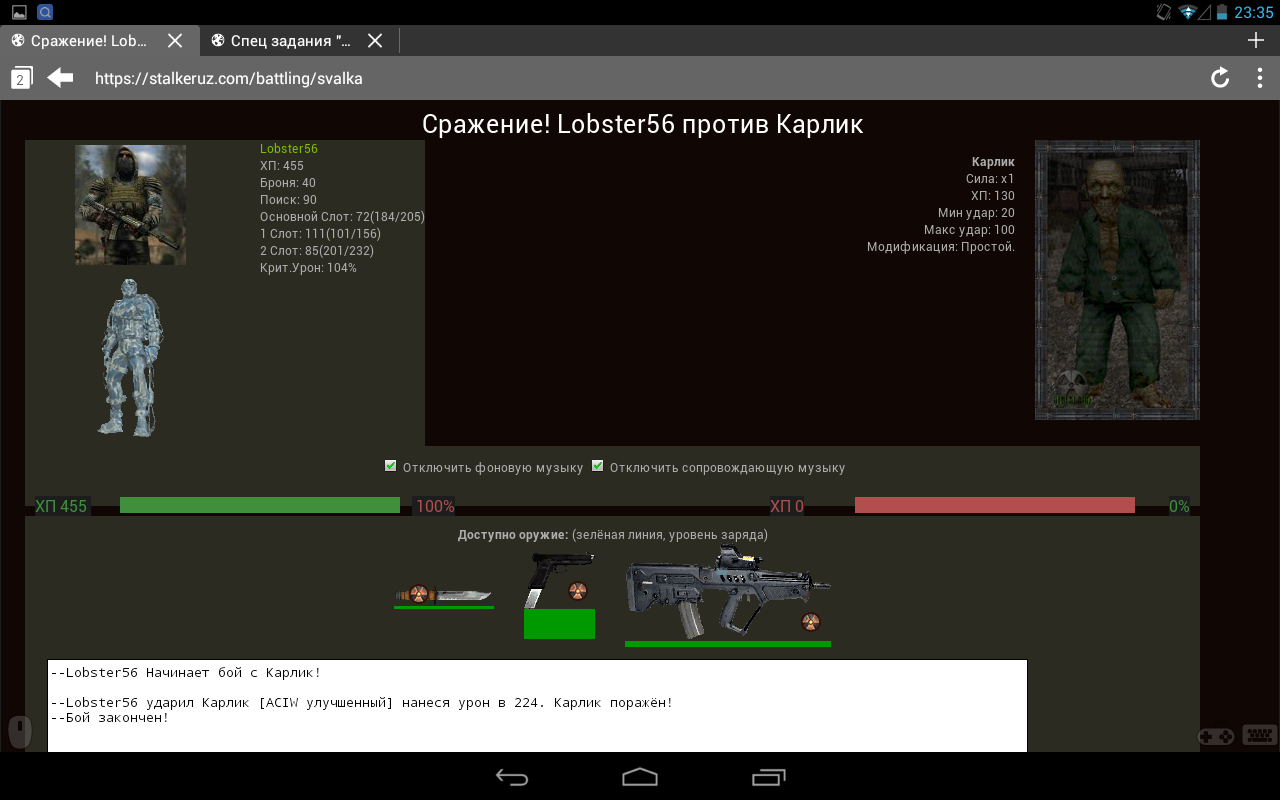Reload the page with refresh icon
This screenshot has height=800, width=1280.
[1220, 78]
